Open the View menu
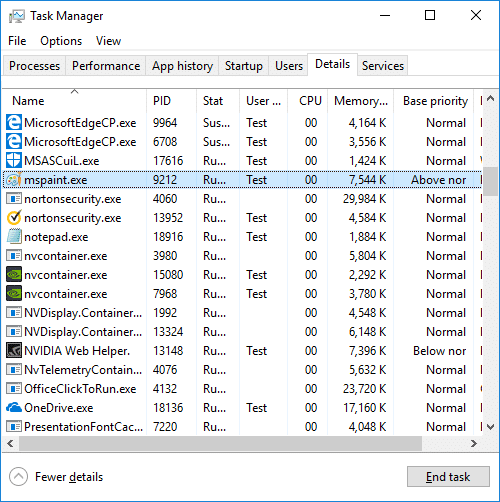The image size is (500, 502). (x=108, y=41)
